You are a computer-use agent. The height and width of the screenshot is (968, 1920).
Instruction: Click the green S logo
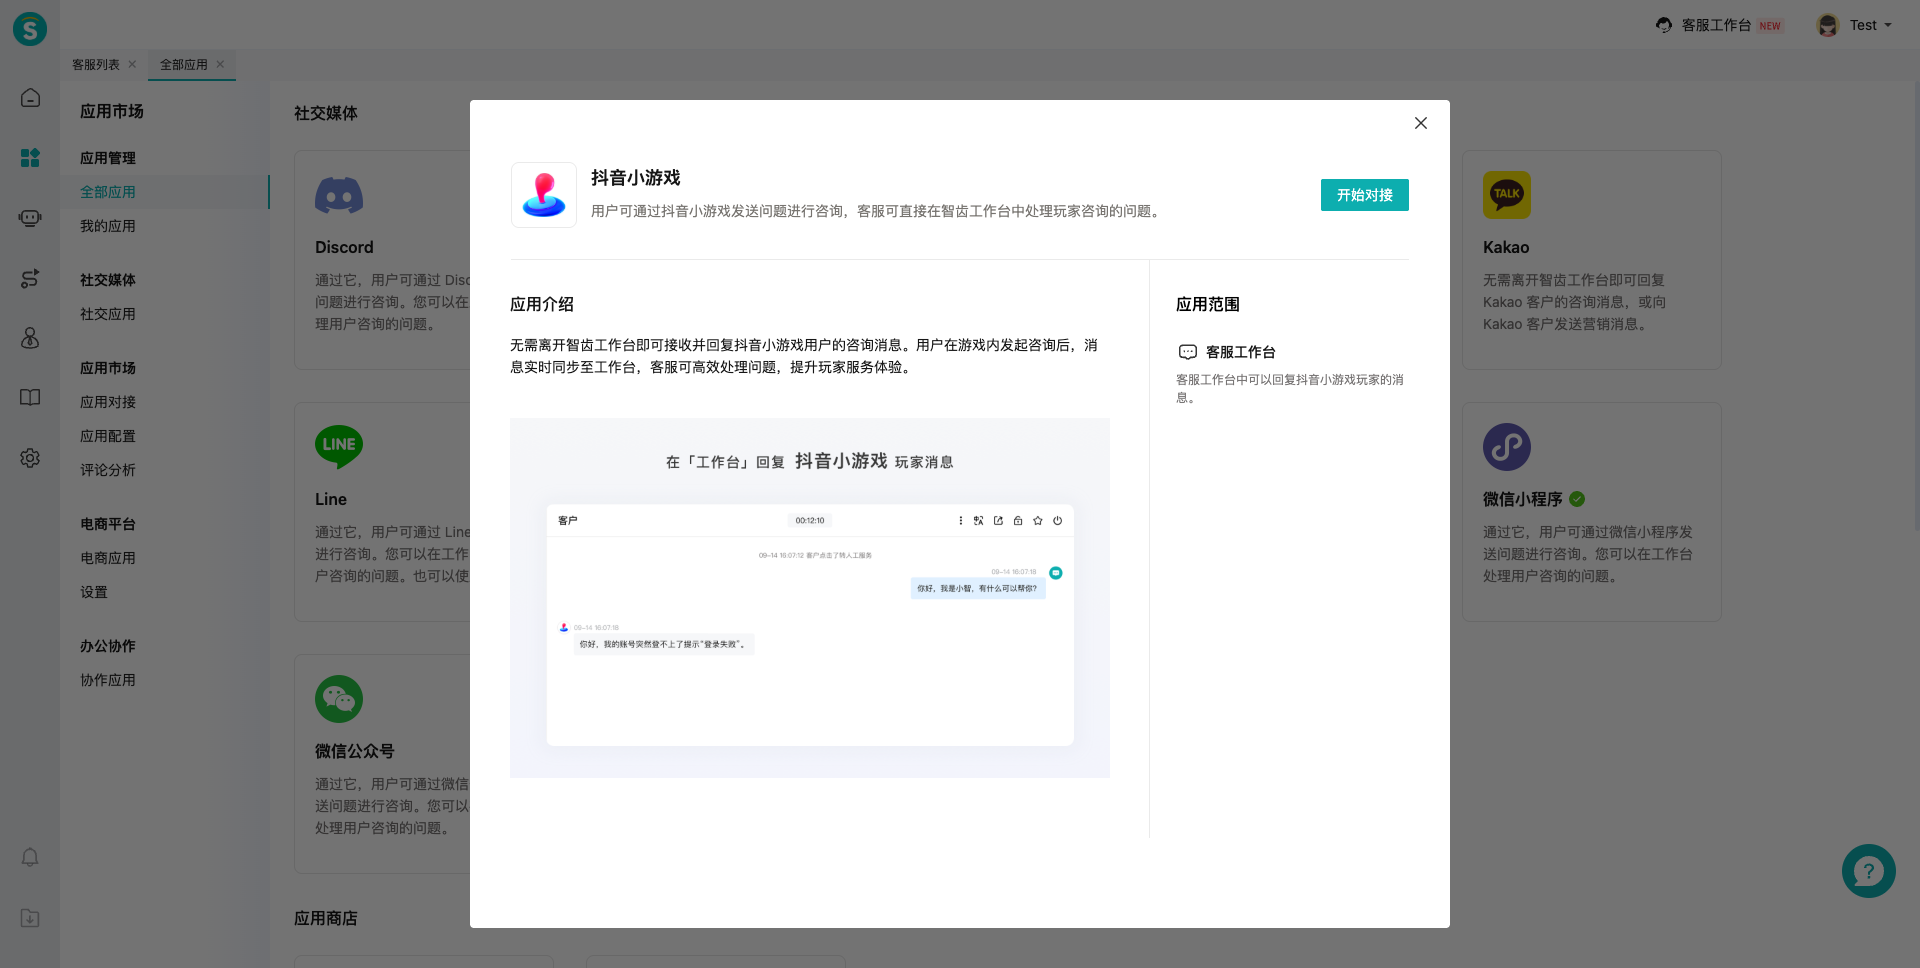coord(30,29)
